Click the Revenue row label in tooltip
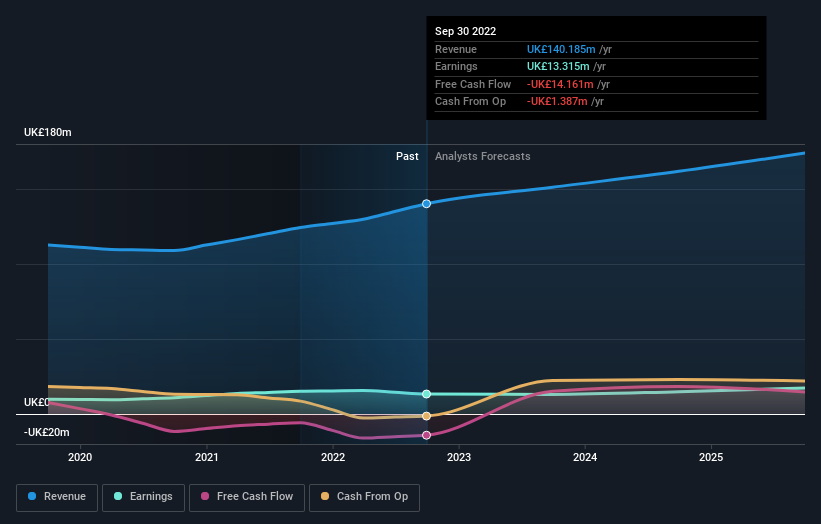821x524 pixels. 456,49
